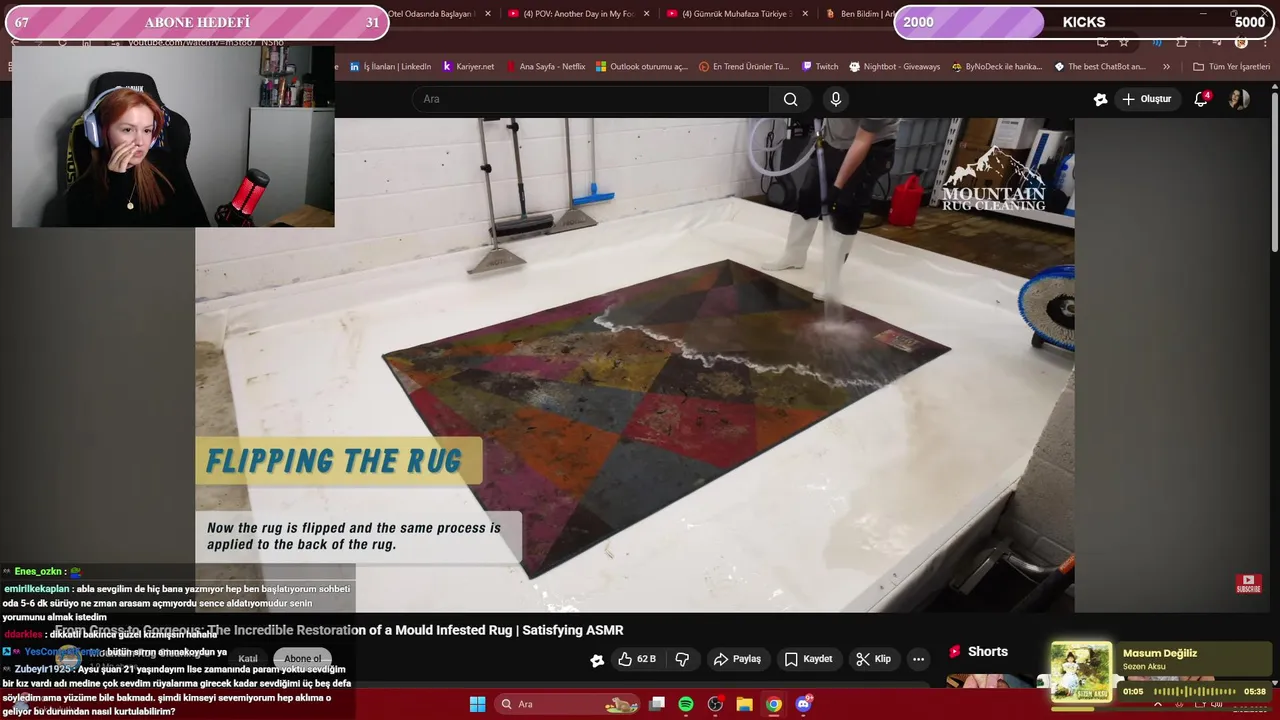Image resolution: width=1280 pixels, height=720 pixels.
Task: Dislike the video with thumbs down
Action: tap(682, 659)
